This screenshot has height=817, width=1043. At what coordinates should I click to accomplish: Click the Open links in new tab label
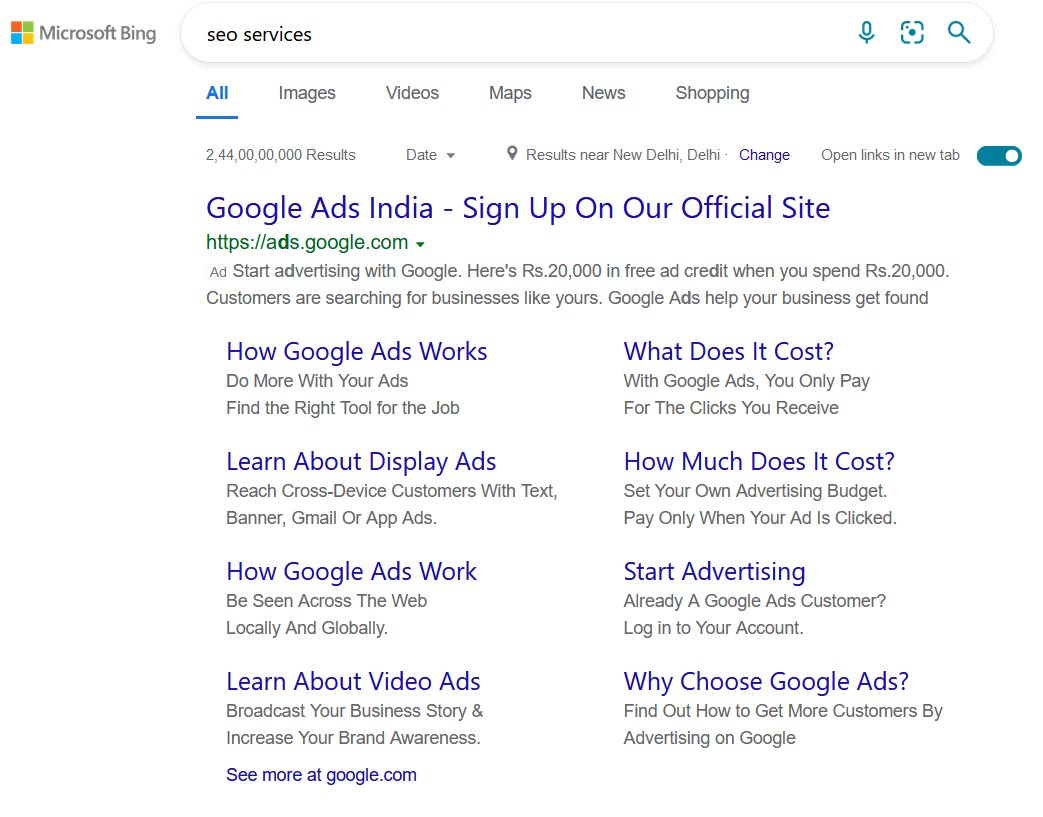(890, 155)
